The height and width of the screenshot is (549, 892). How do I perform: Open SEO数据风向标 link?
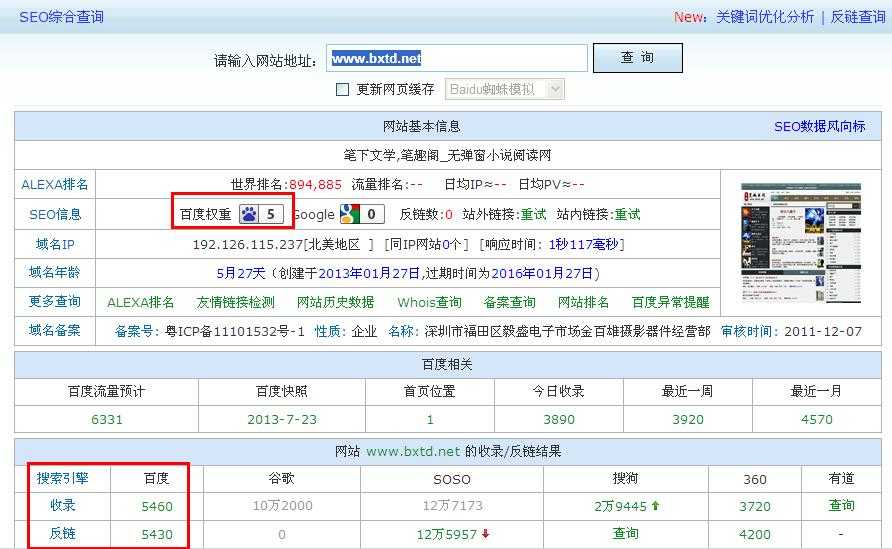coord(819,126)
